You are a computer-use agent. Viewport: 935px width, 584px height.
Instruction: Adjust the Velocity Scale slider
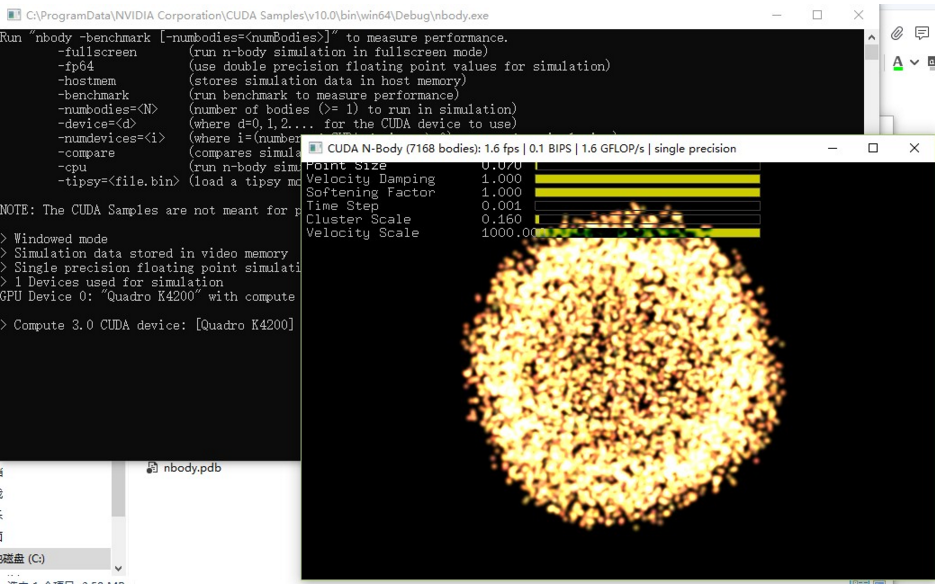648,233
